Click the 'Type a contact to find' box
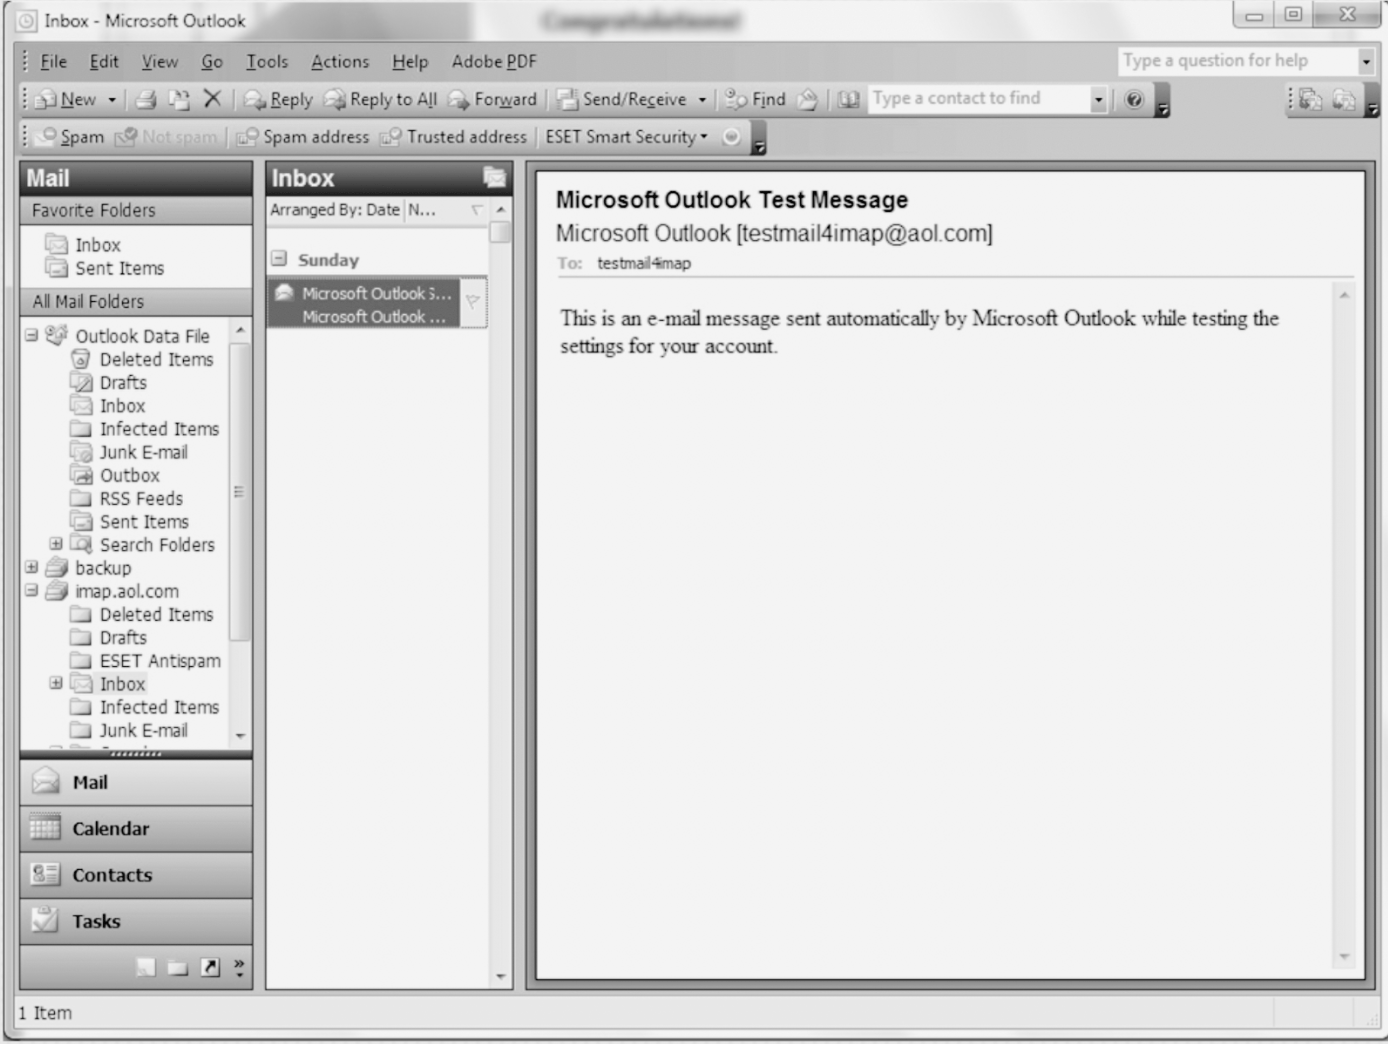 coord(978,98)
